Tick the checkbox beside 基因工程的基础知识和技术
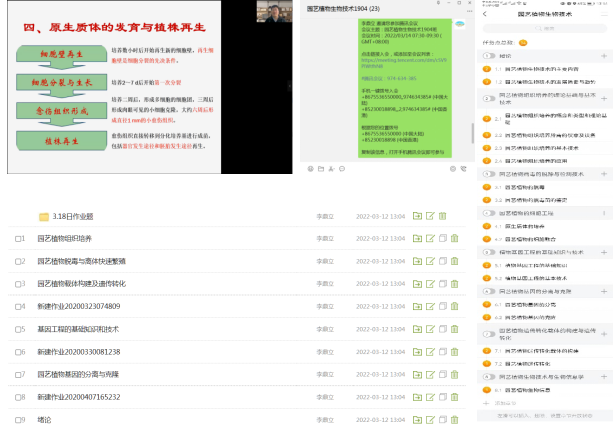Image resolution: width=614 pixels, height=428 pixels. (20, 328)
